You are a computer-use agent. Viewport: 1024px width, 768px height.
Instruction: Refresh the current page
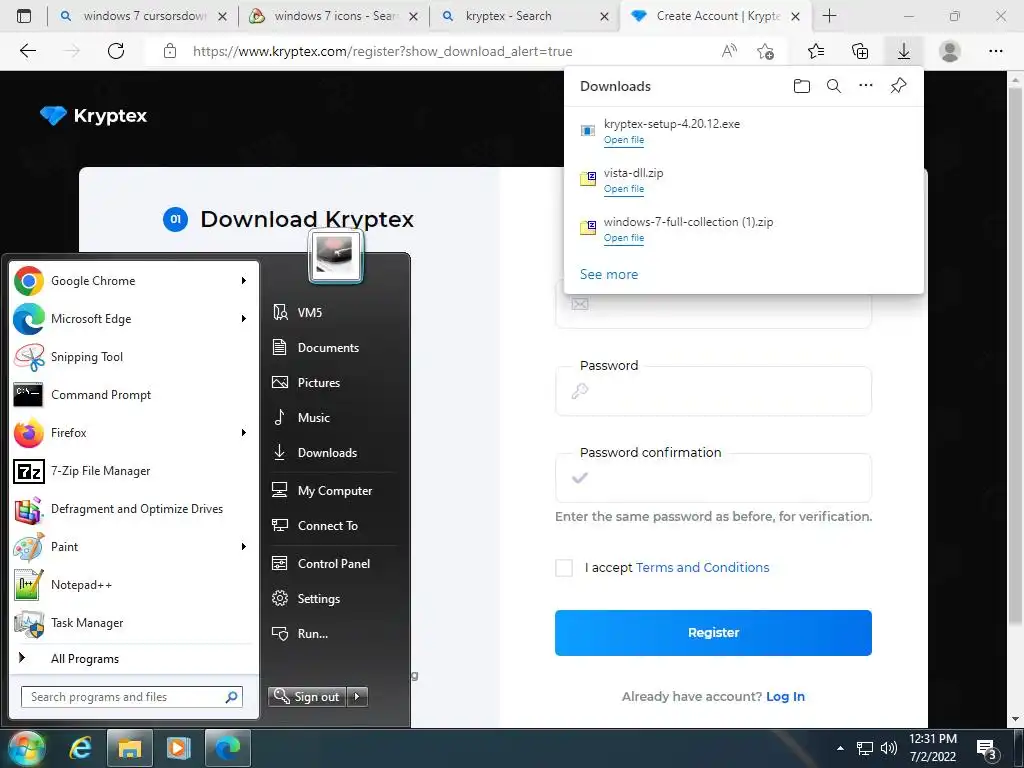point(116,51)
